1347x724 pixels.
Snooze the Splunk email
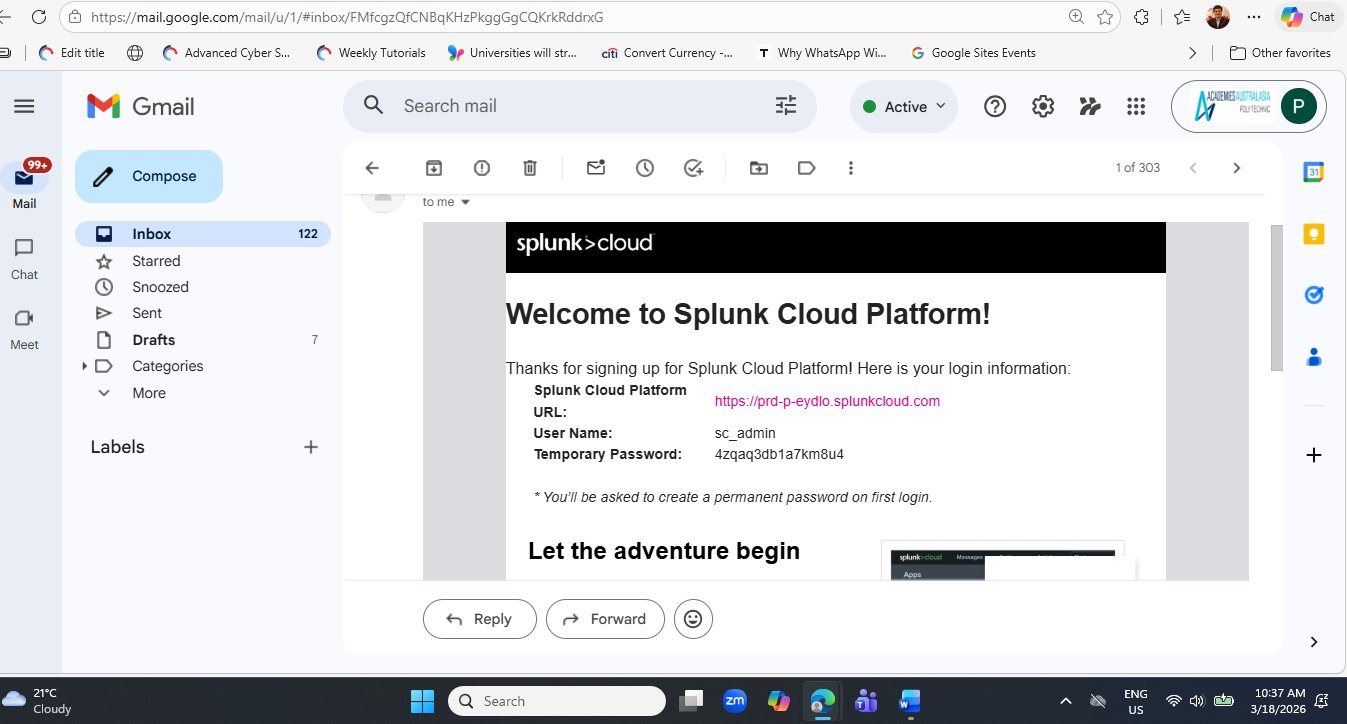[645, 167]
